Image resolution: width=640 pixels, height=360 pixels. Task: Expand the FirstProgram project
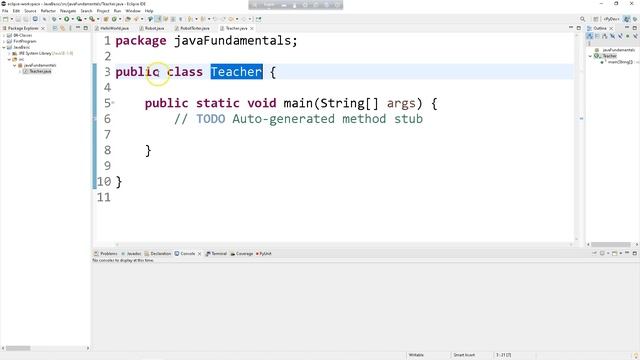[x=4, y=41]
